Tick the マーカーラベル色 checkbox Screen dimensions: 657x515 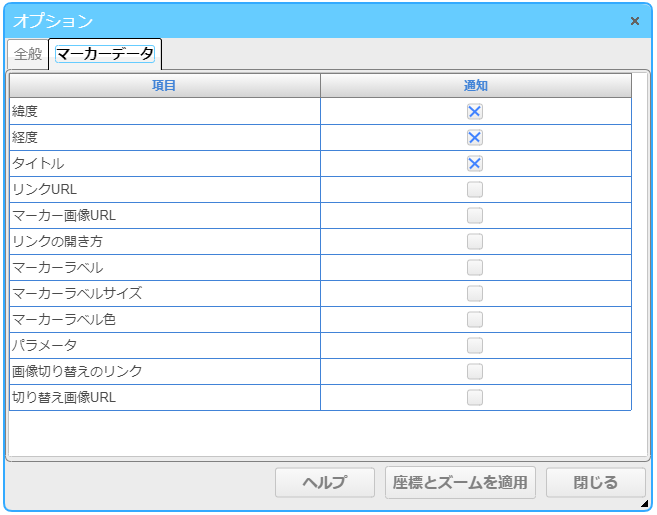tap(475, 319)
